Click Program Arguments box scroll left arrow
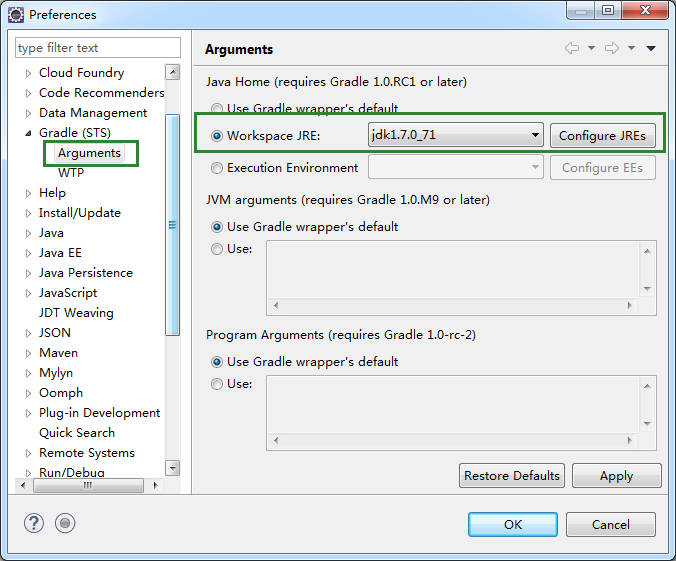The height and width of the screenshot is (561, 676). coord(276,440)
